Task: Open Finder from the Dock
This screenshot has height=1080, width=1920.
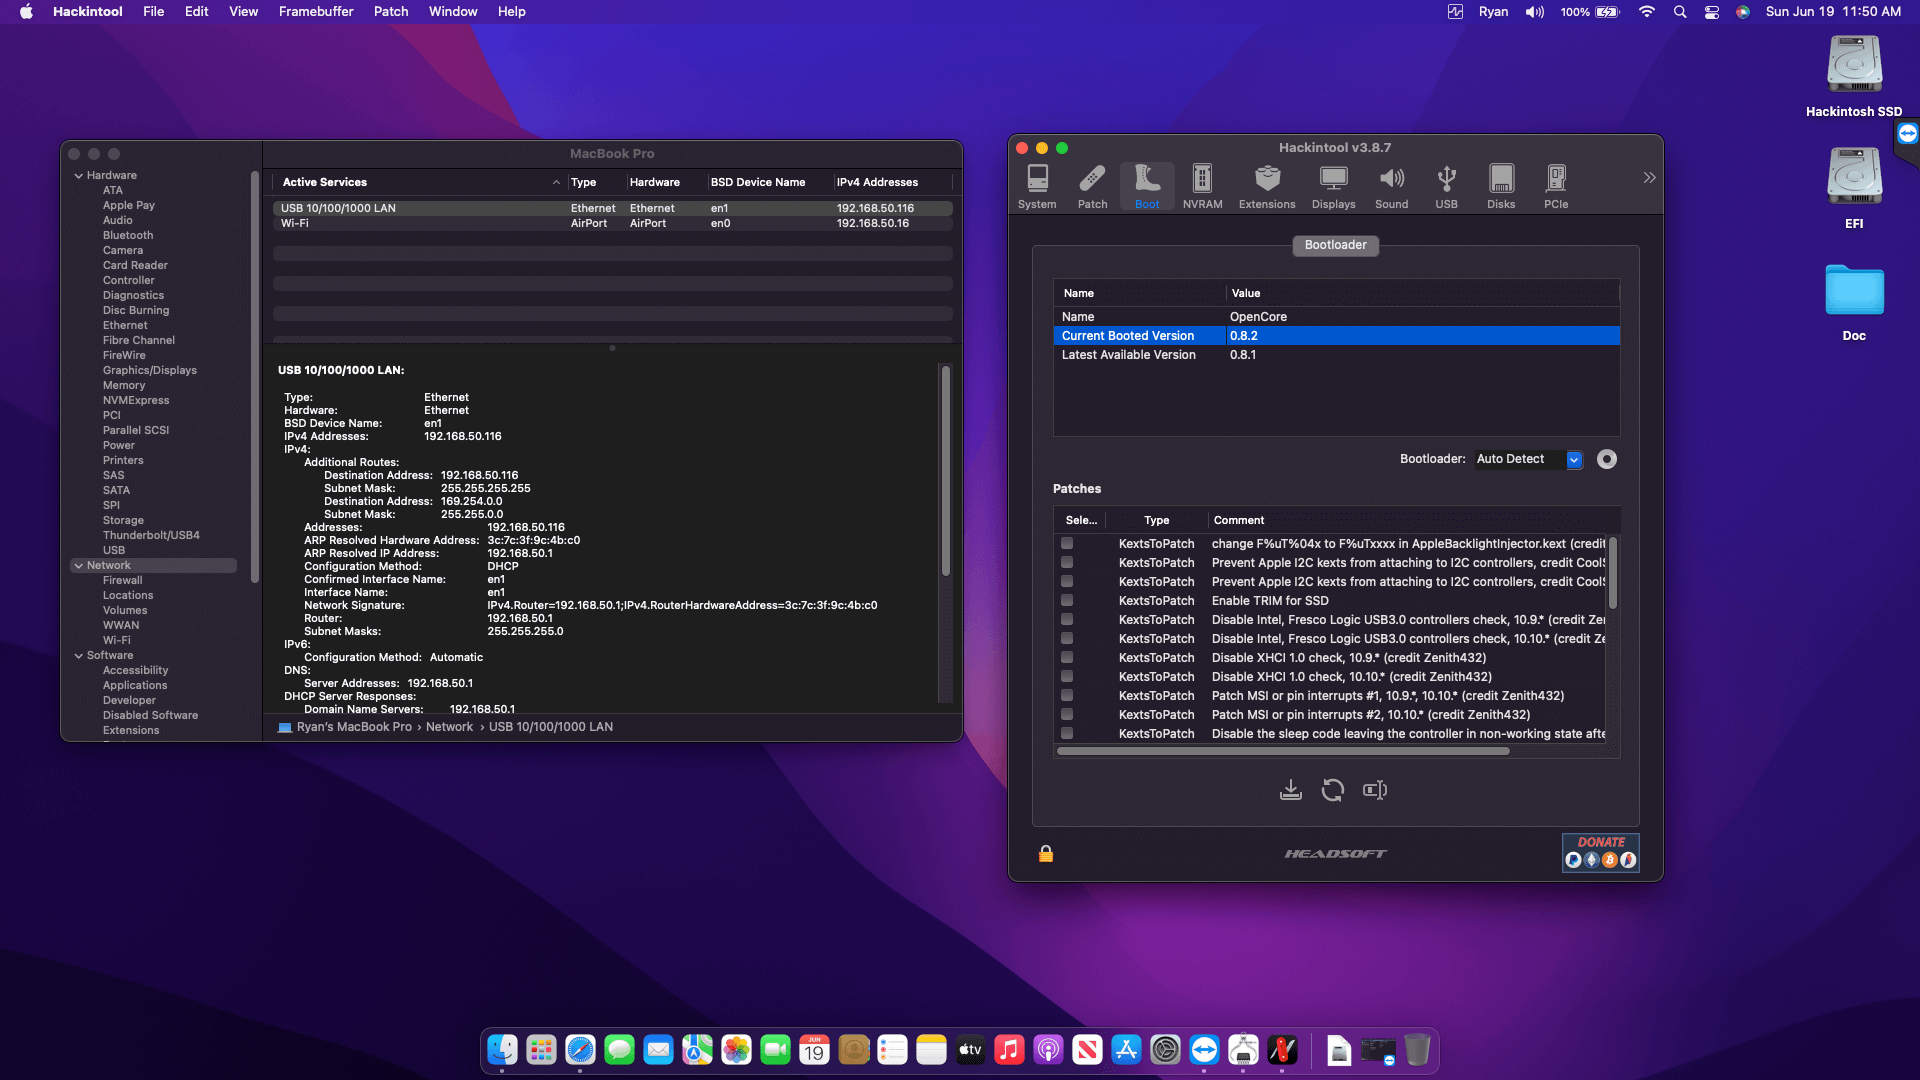Action: click(x=502, y=1050)
